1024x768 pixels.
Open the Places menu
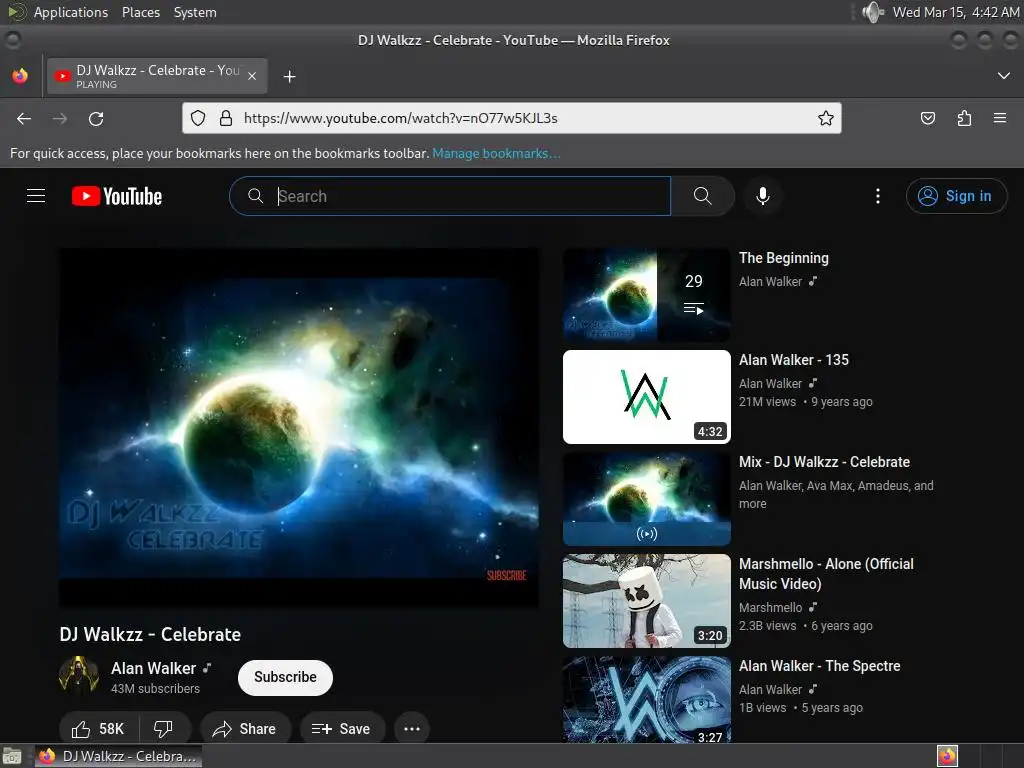tap(141, 12)
